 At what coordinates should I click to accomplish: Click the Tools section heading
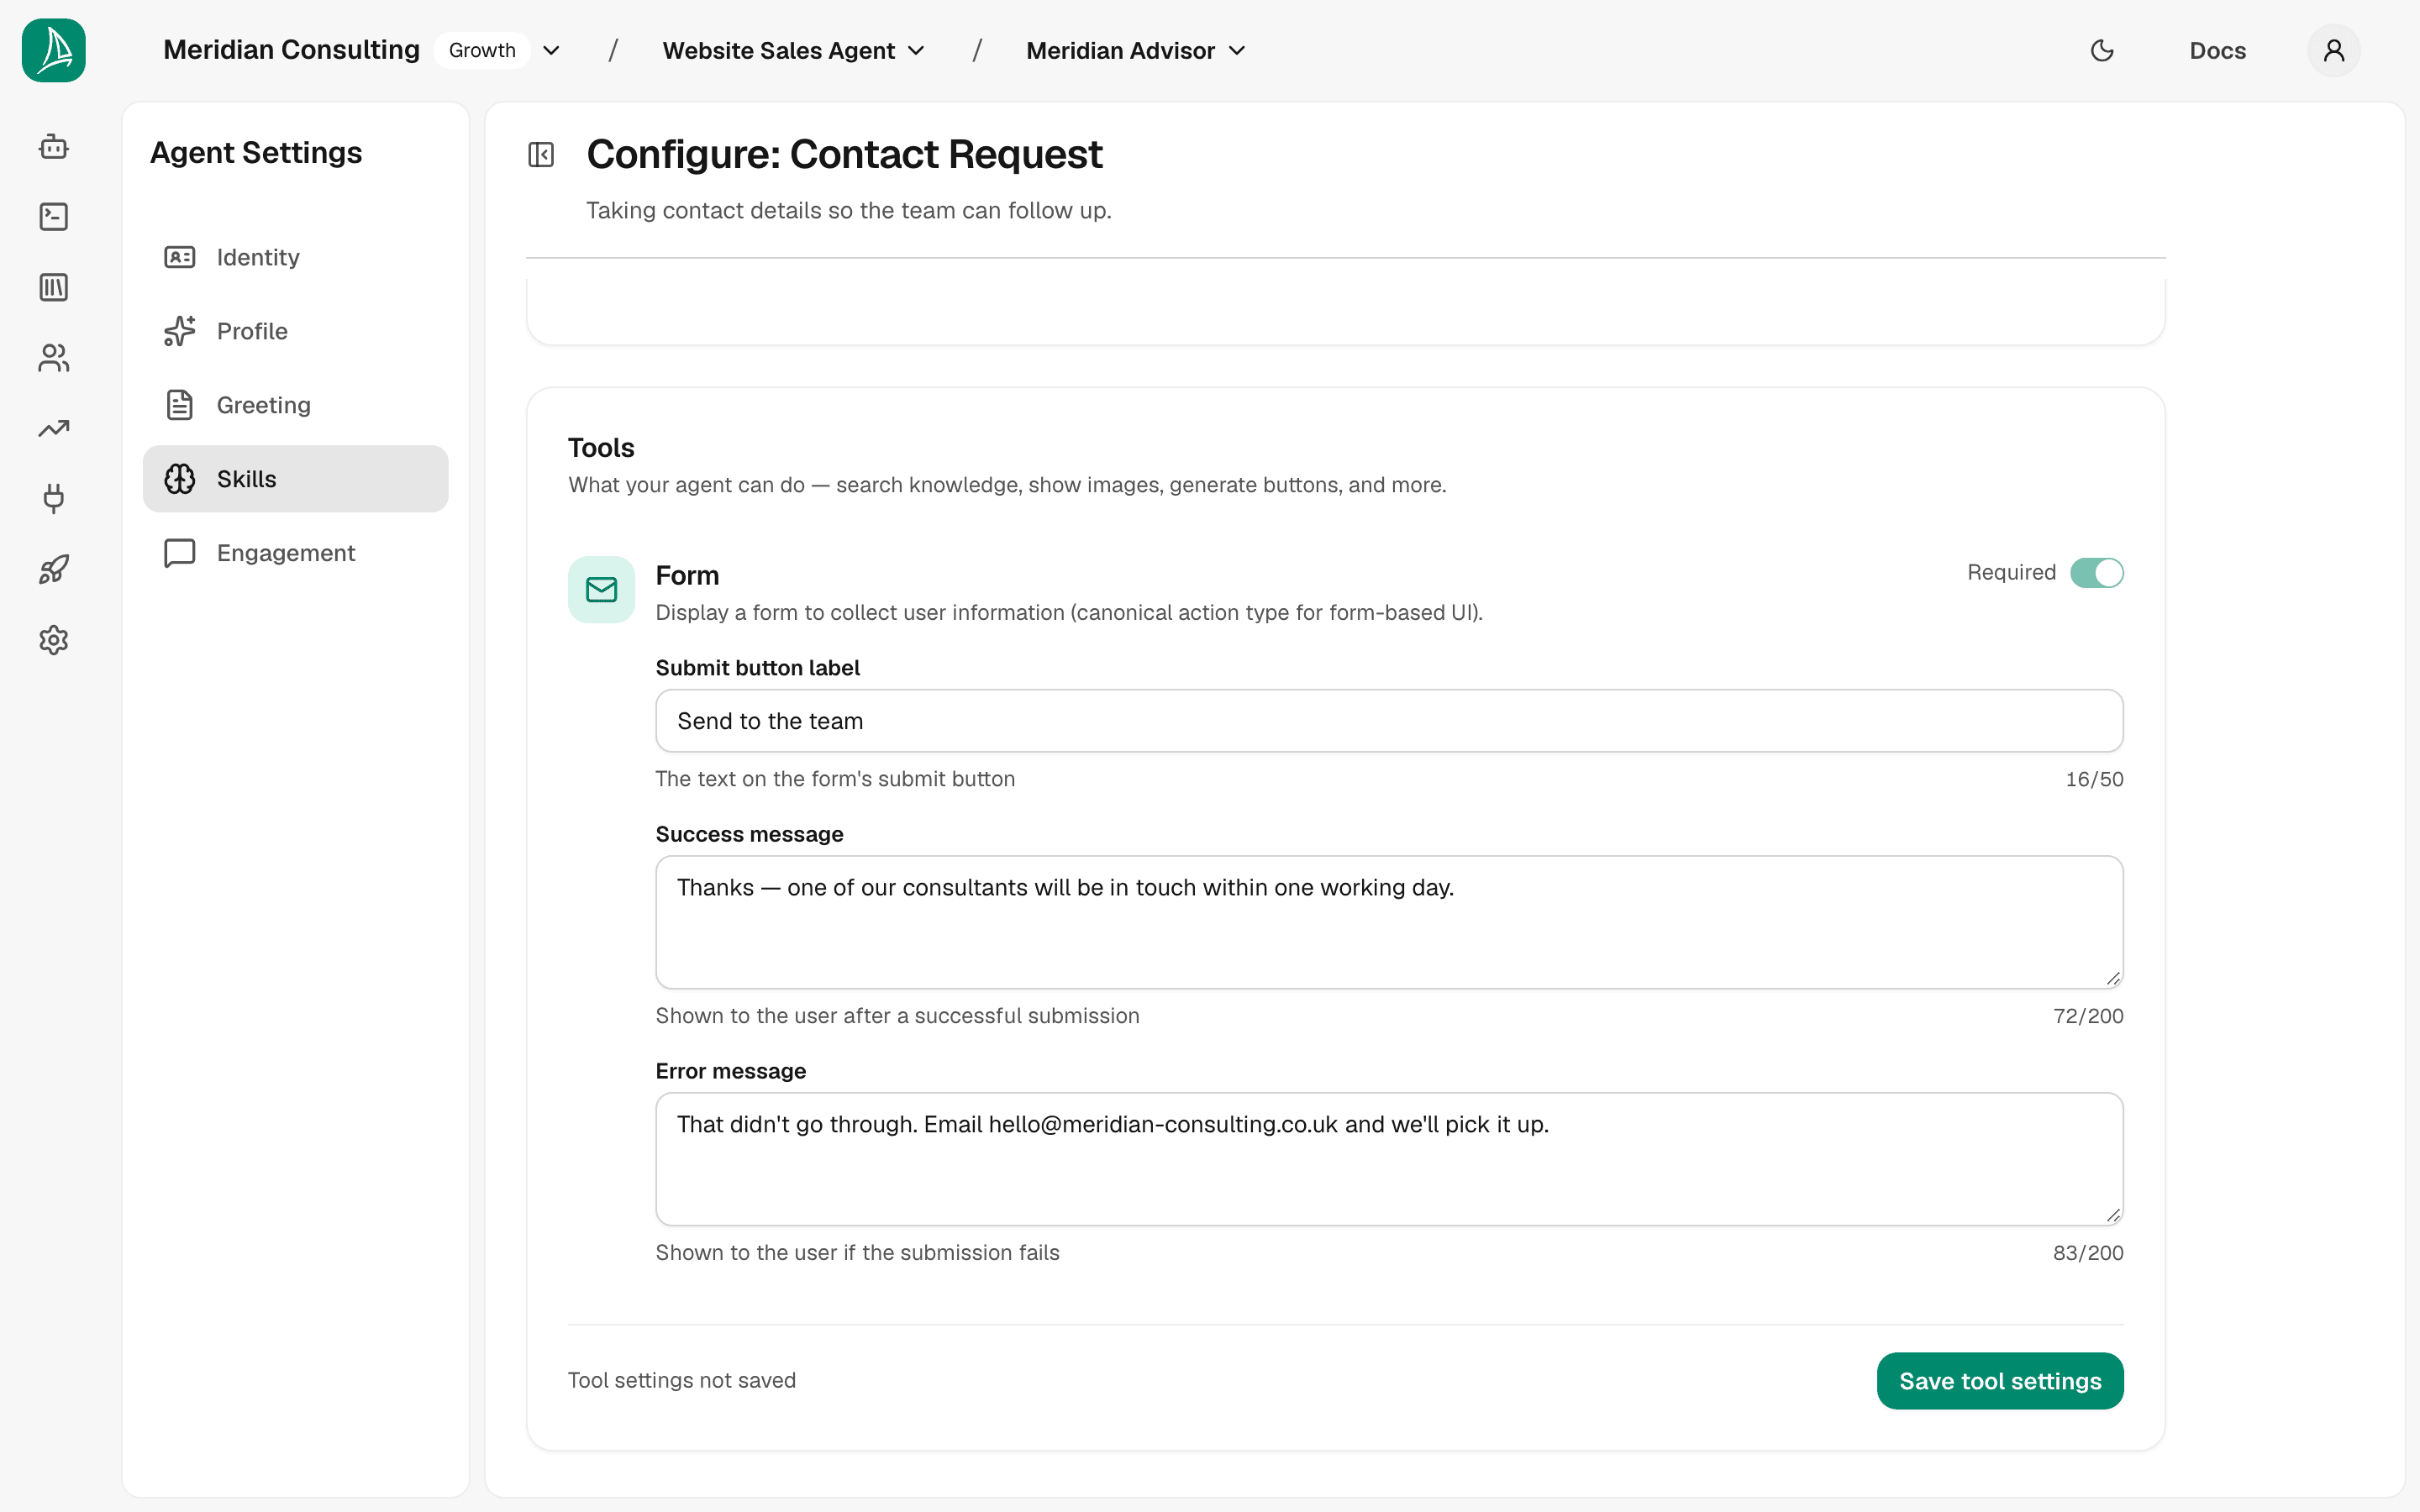point(601,448)
